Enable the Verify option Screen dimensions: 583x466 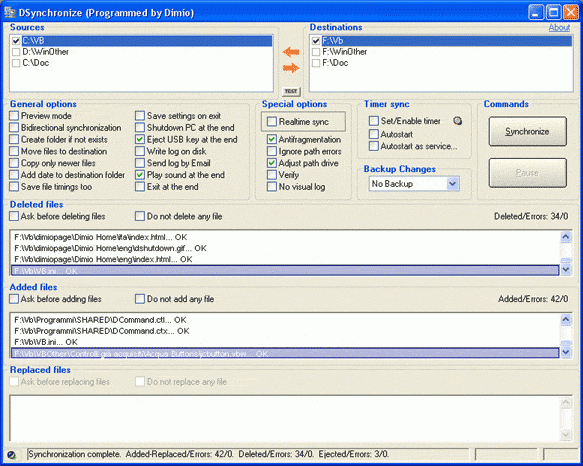pos(272,175)
